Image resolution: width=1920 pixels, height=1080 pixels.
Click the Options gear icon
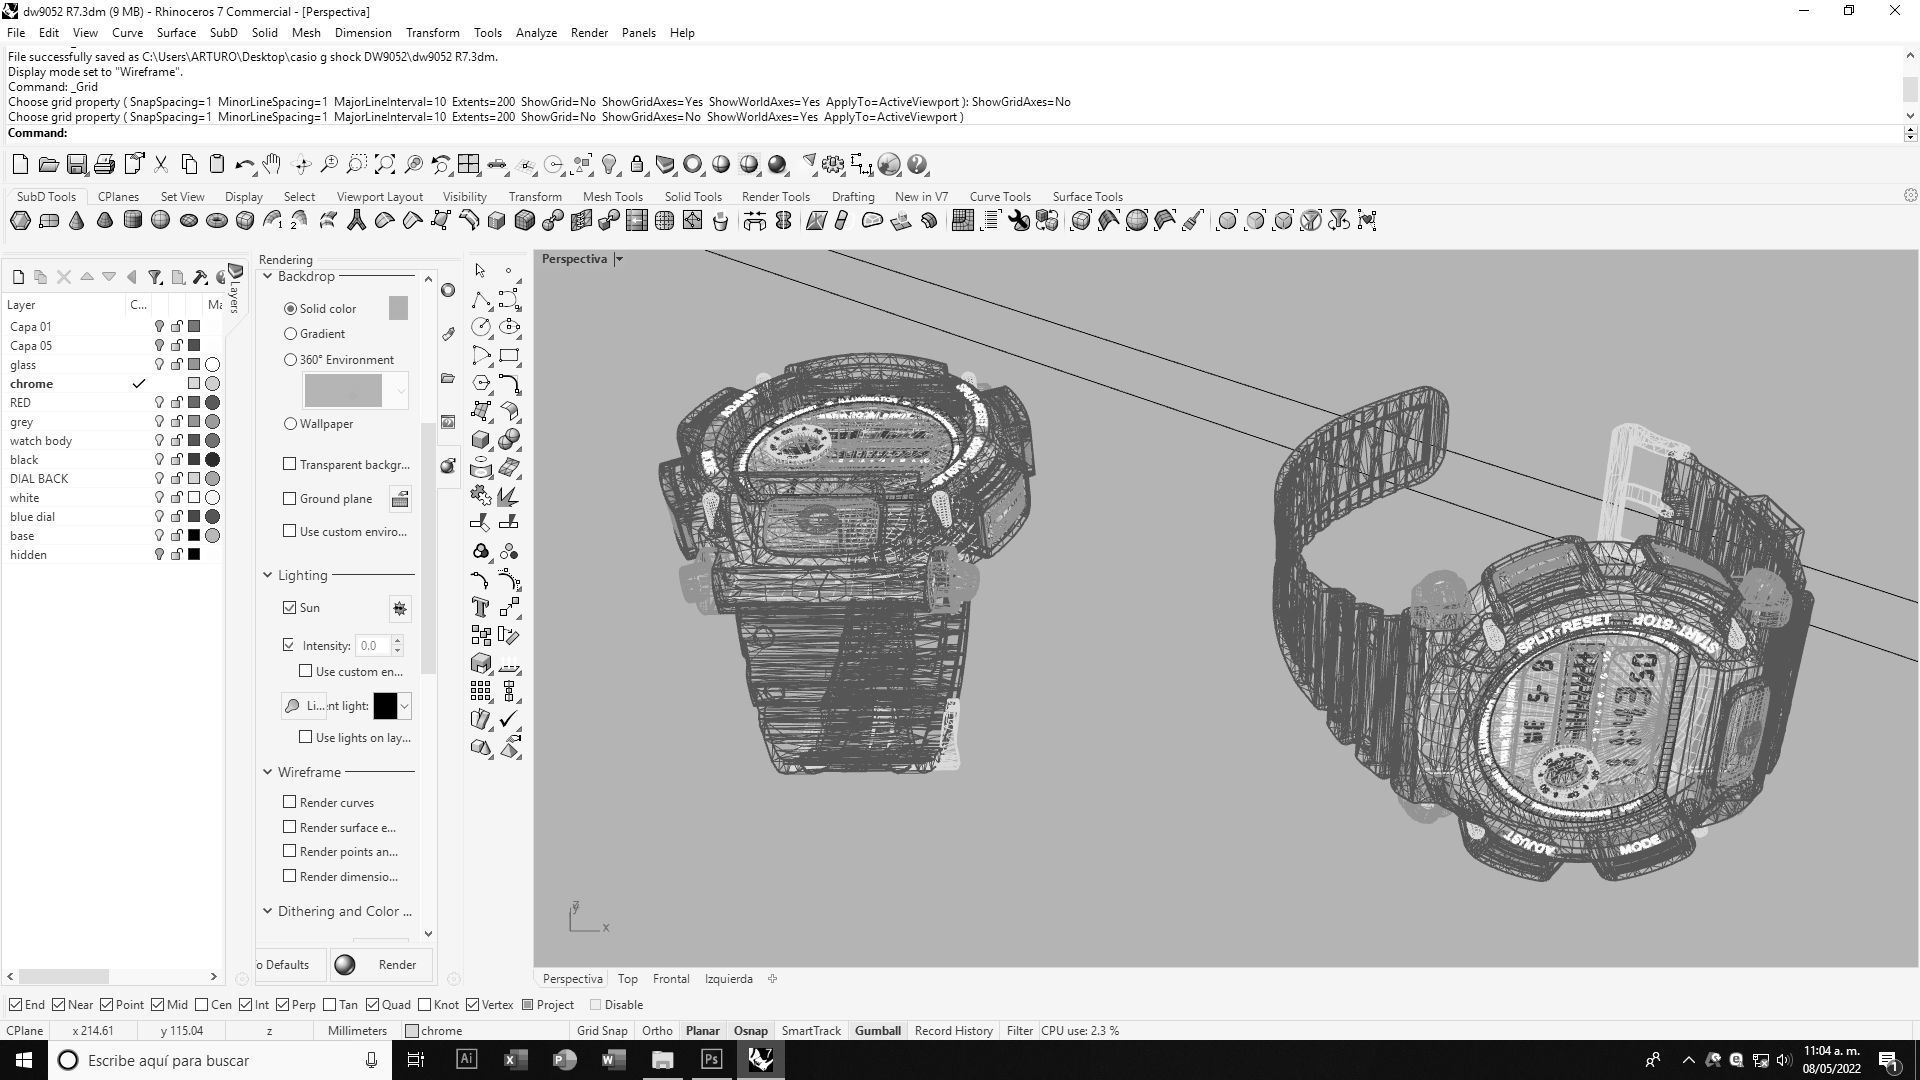tap(833, 165)
